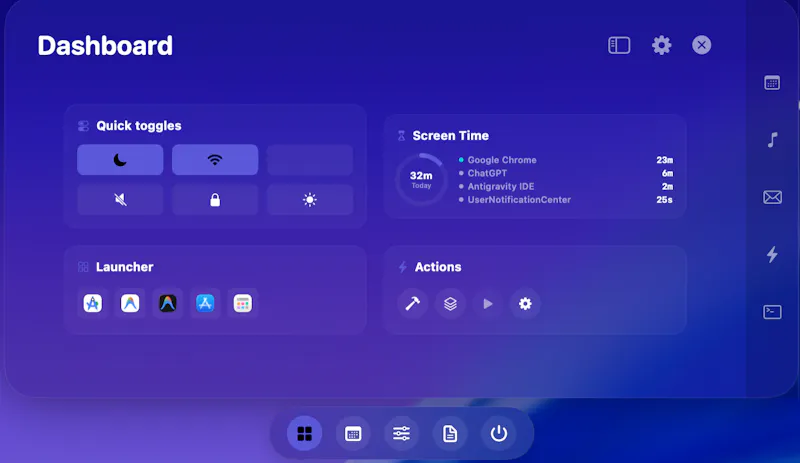
Task: Toggle the sidebar layout icon in header
Action: 619,45
